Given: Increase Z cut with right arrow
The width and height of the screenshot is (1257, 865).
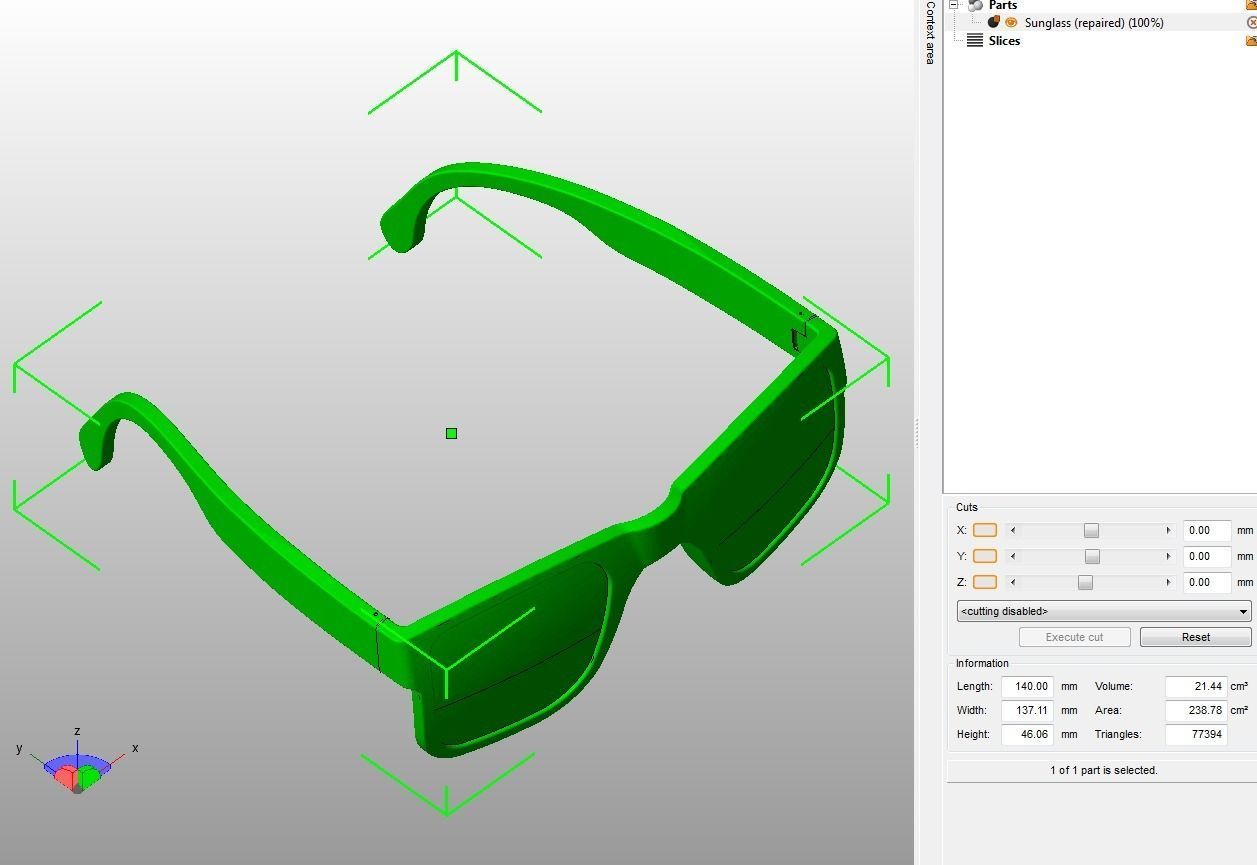Looking at the screenshot, I should pyautogui.click(x=1168, y=582).
